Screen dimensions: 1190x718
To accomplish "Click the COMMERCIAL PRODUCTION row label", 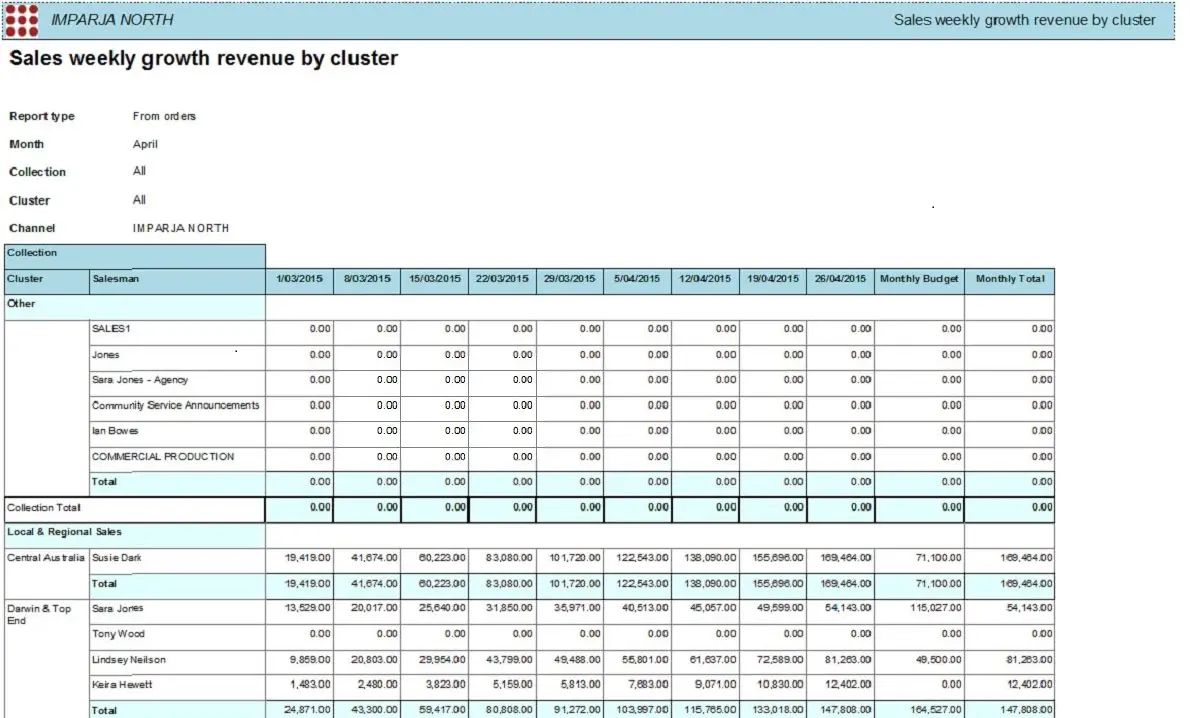I will (163, 457).
